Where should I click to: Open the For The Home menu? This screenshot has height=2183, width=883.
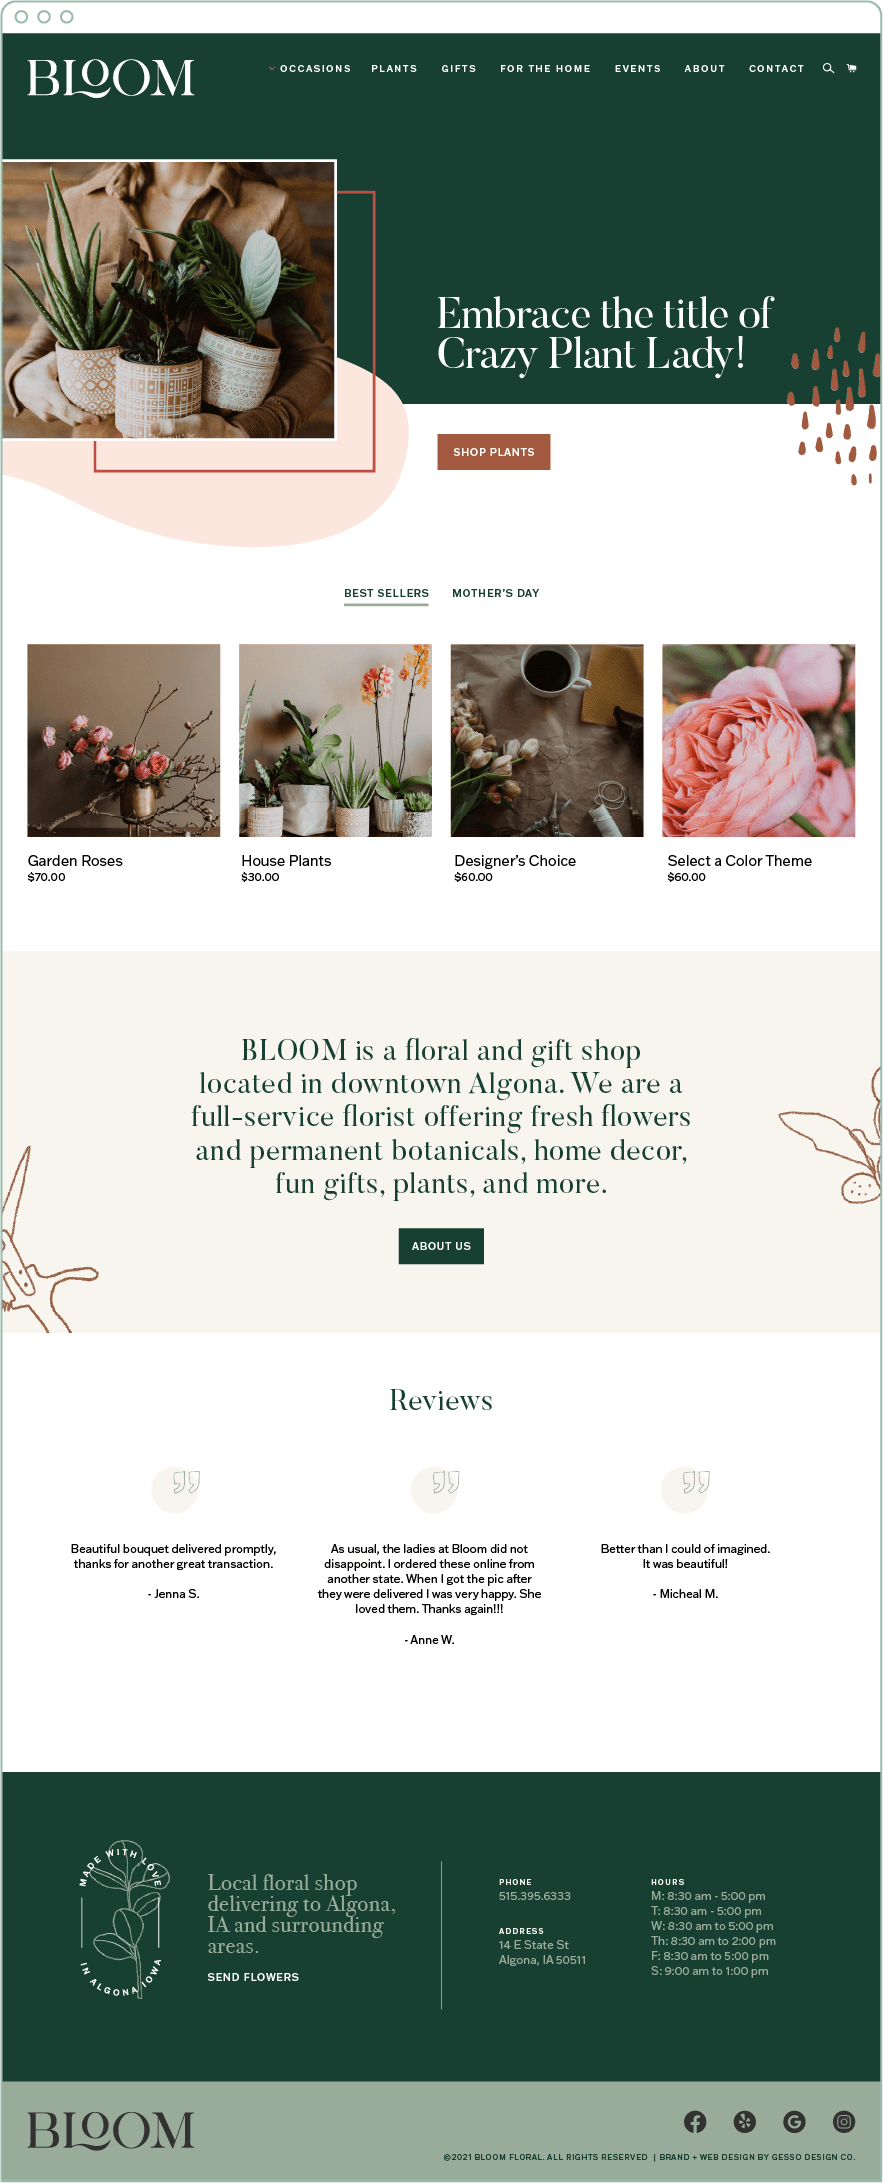click(x=545, y=69)
